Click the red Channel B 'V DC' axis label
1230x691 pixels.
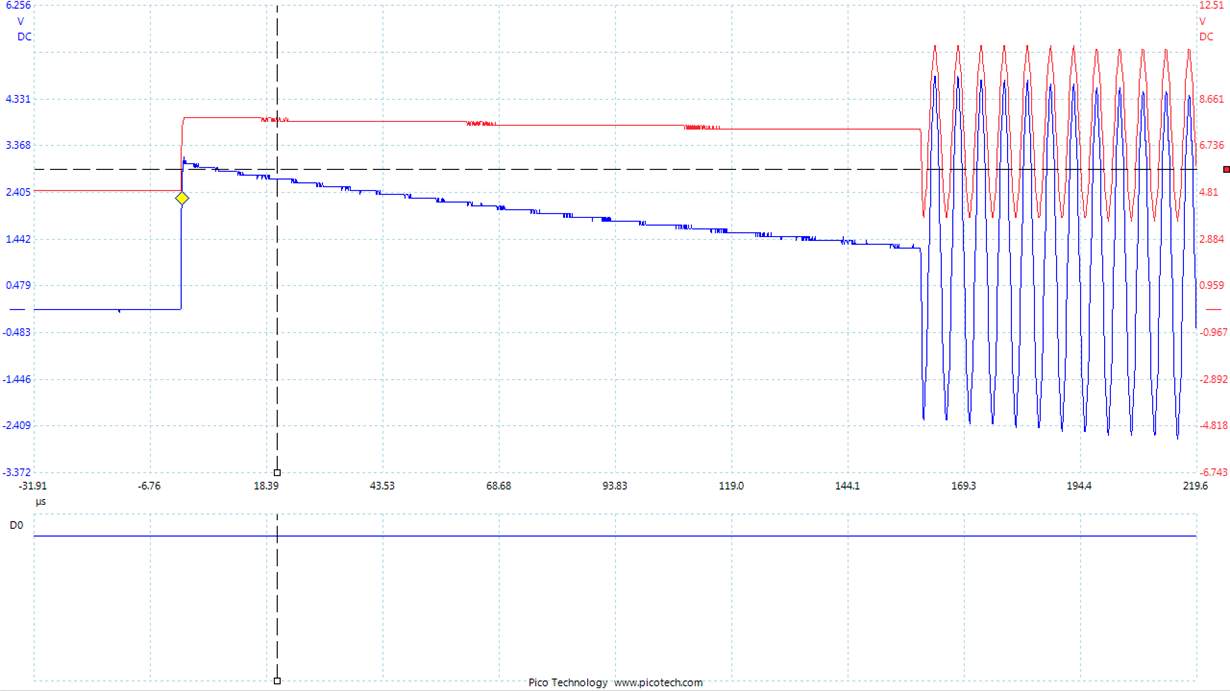[x=1207, y=27]
